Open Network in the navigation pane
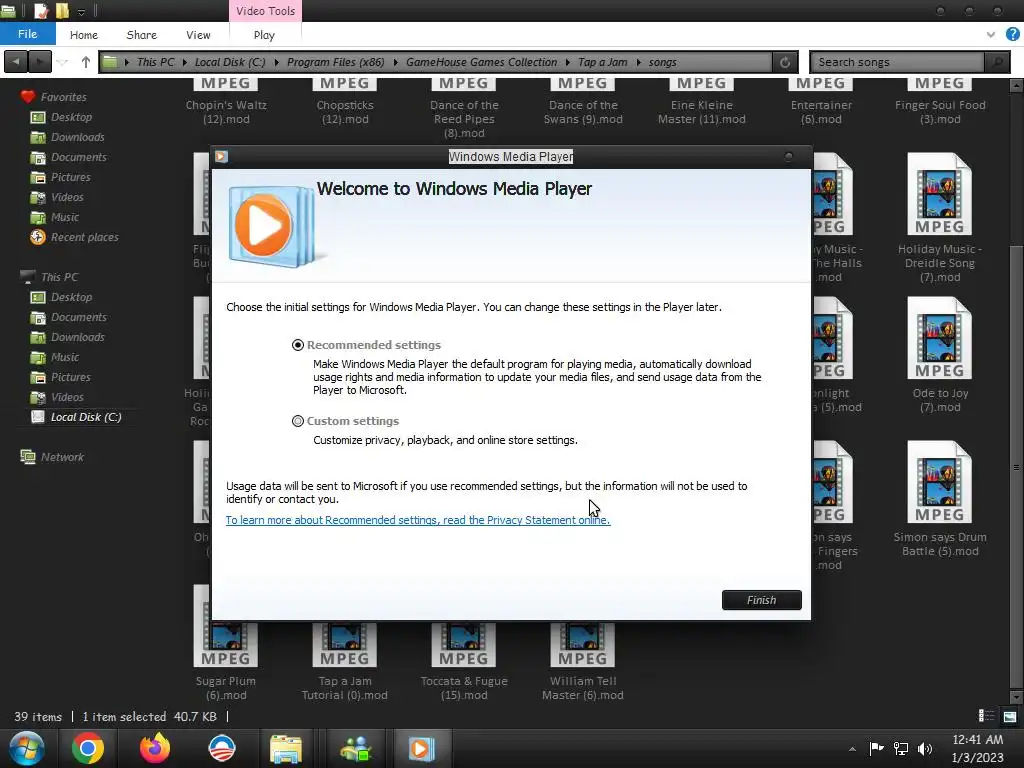 coord(62,457)
